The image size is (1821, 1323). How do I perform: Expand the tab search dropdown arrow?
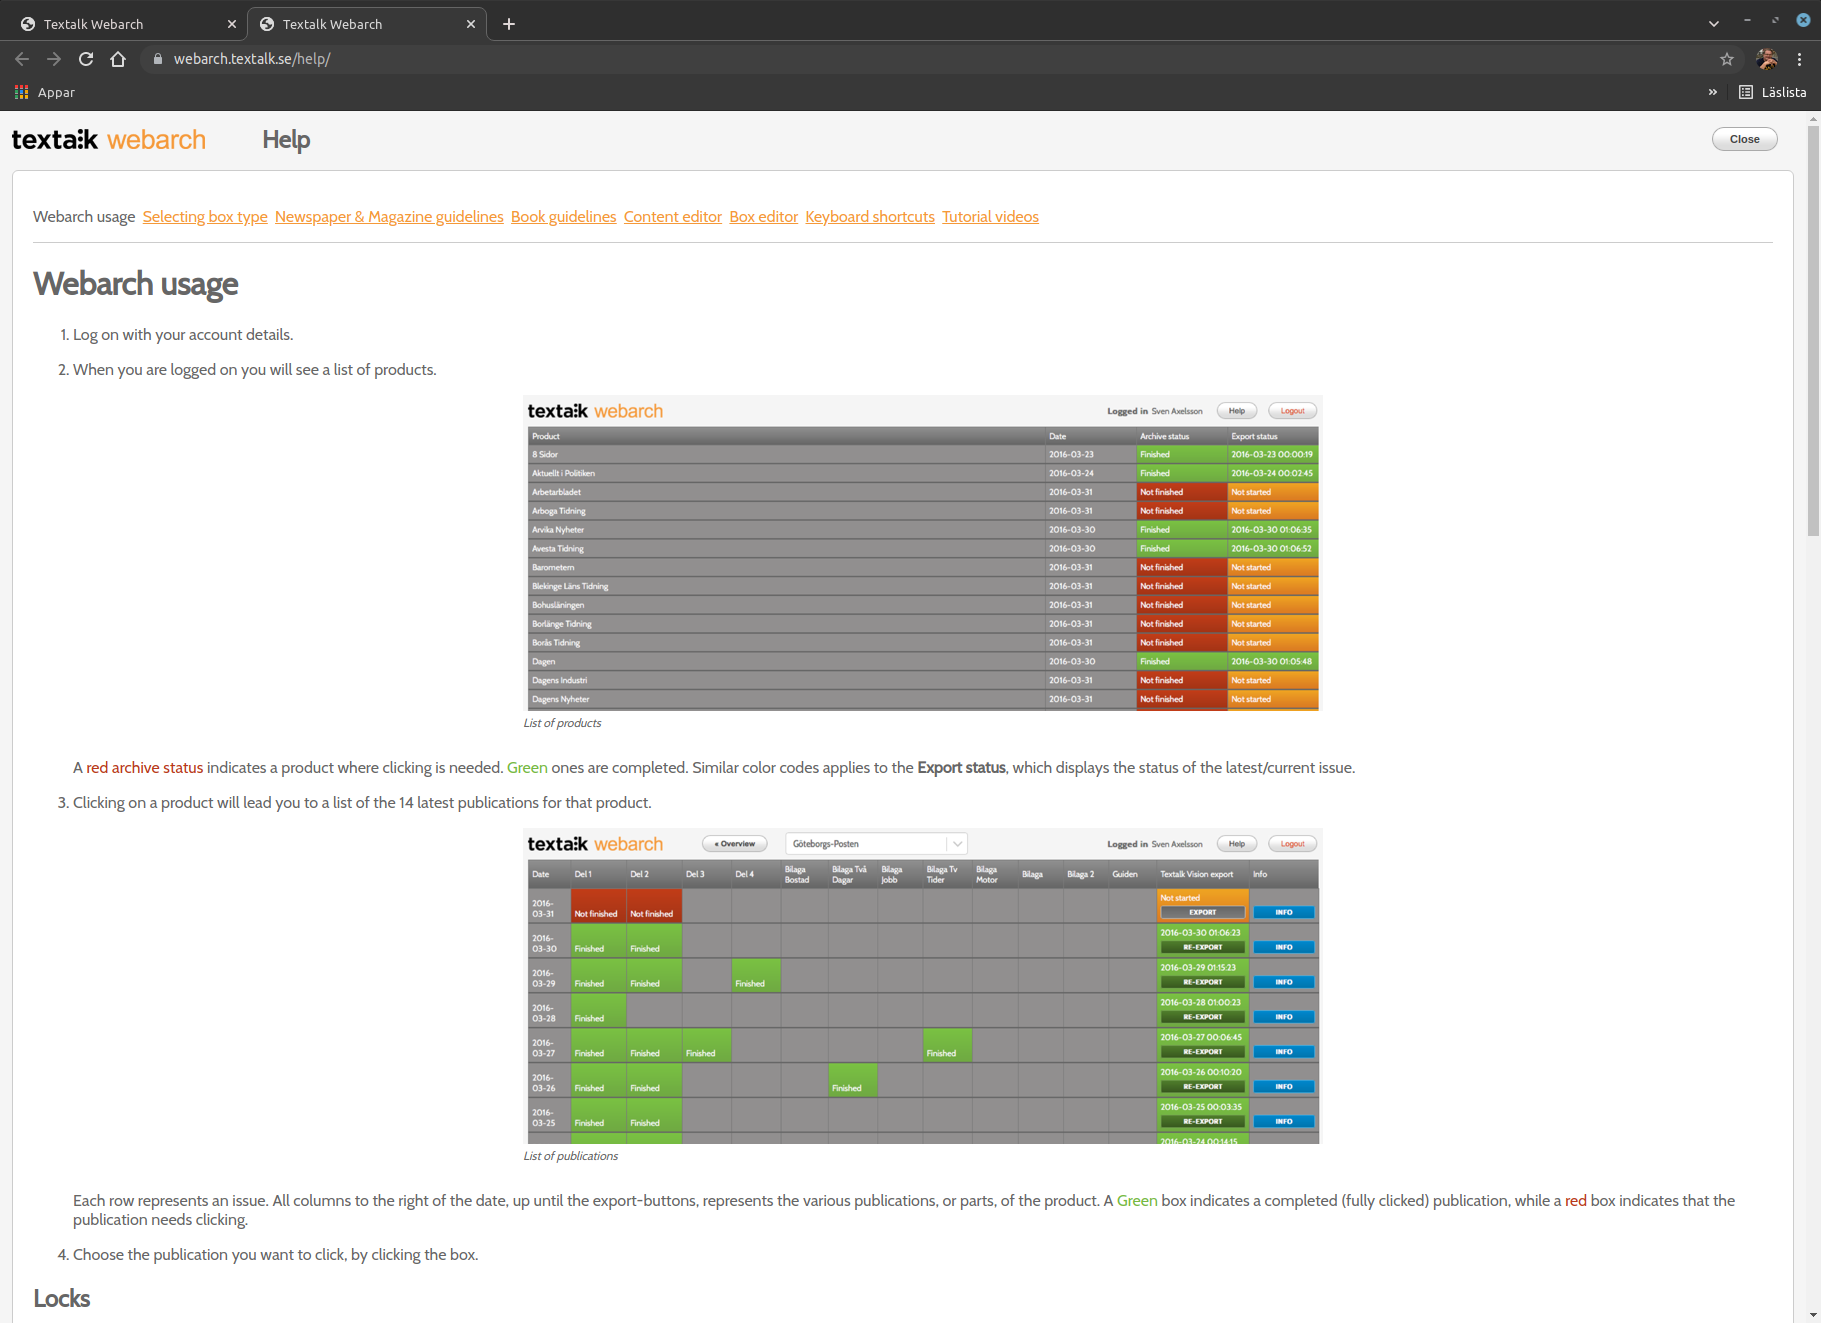point(1714,23)
